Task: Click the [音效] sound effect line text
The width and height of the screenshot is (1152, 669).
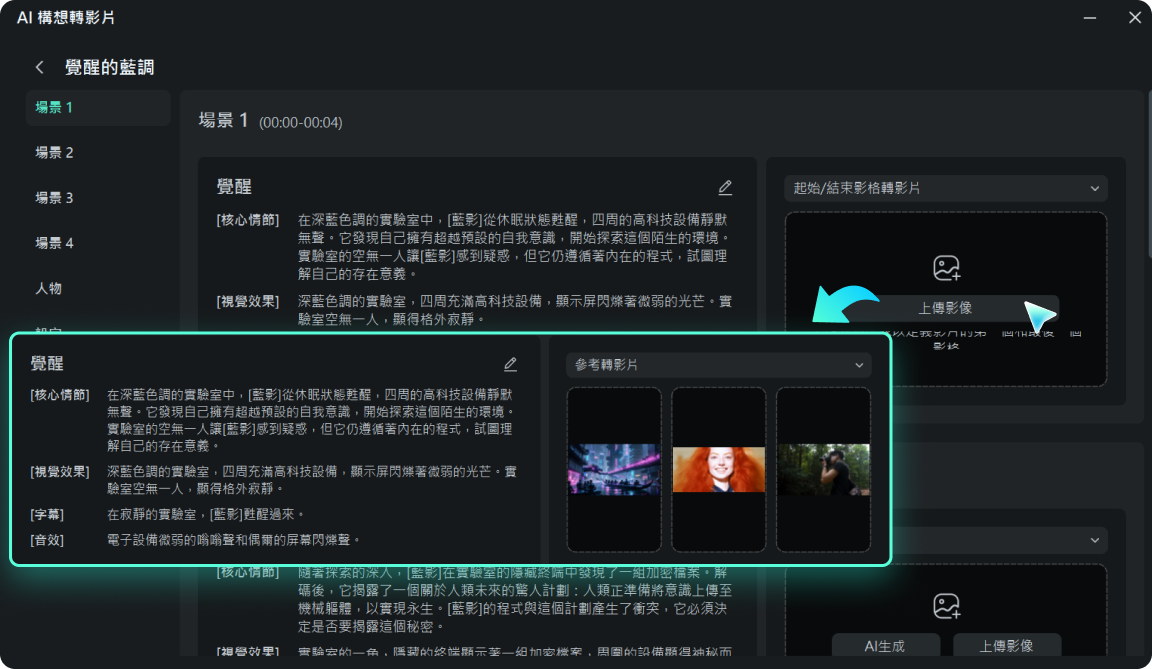Action: click(x=234, y=540)
